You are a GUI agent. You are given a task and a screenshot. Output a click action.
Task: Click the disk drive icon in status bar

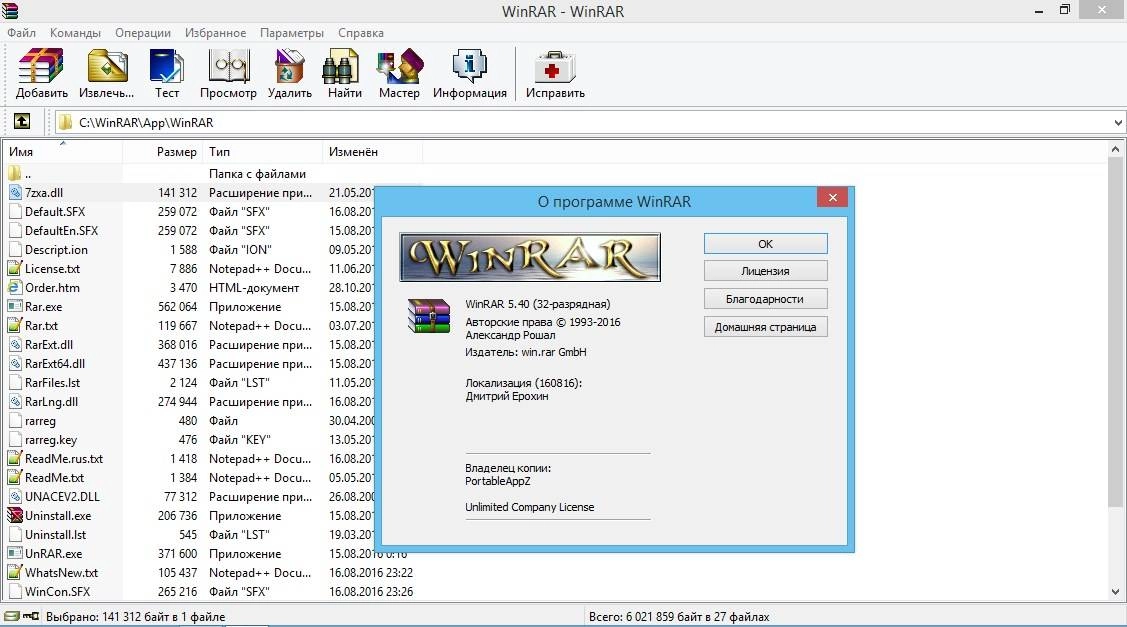pos(12,616)
